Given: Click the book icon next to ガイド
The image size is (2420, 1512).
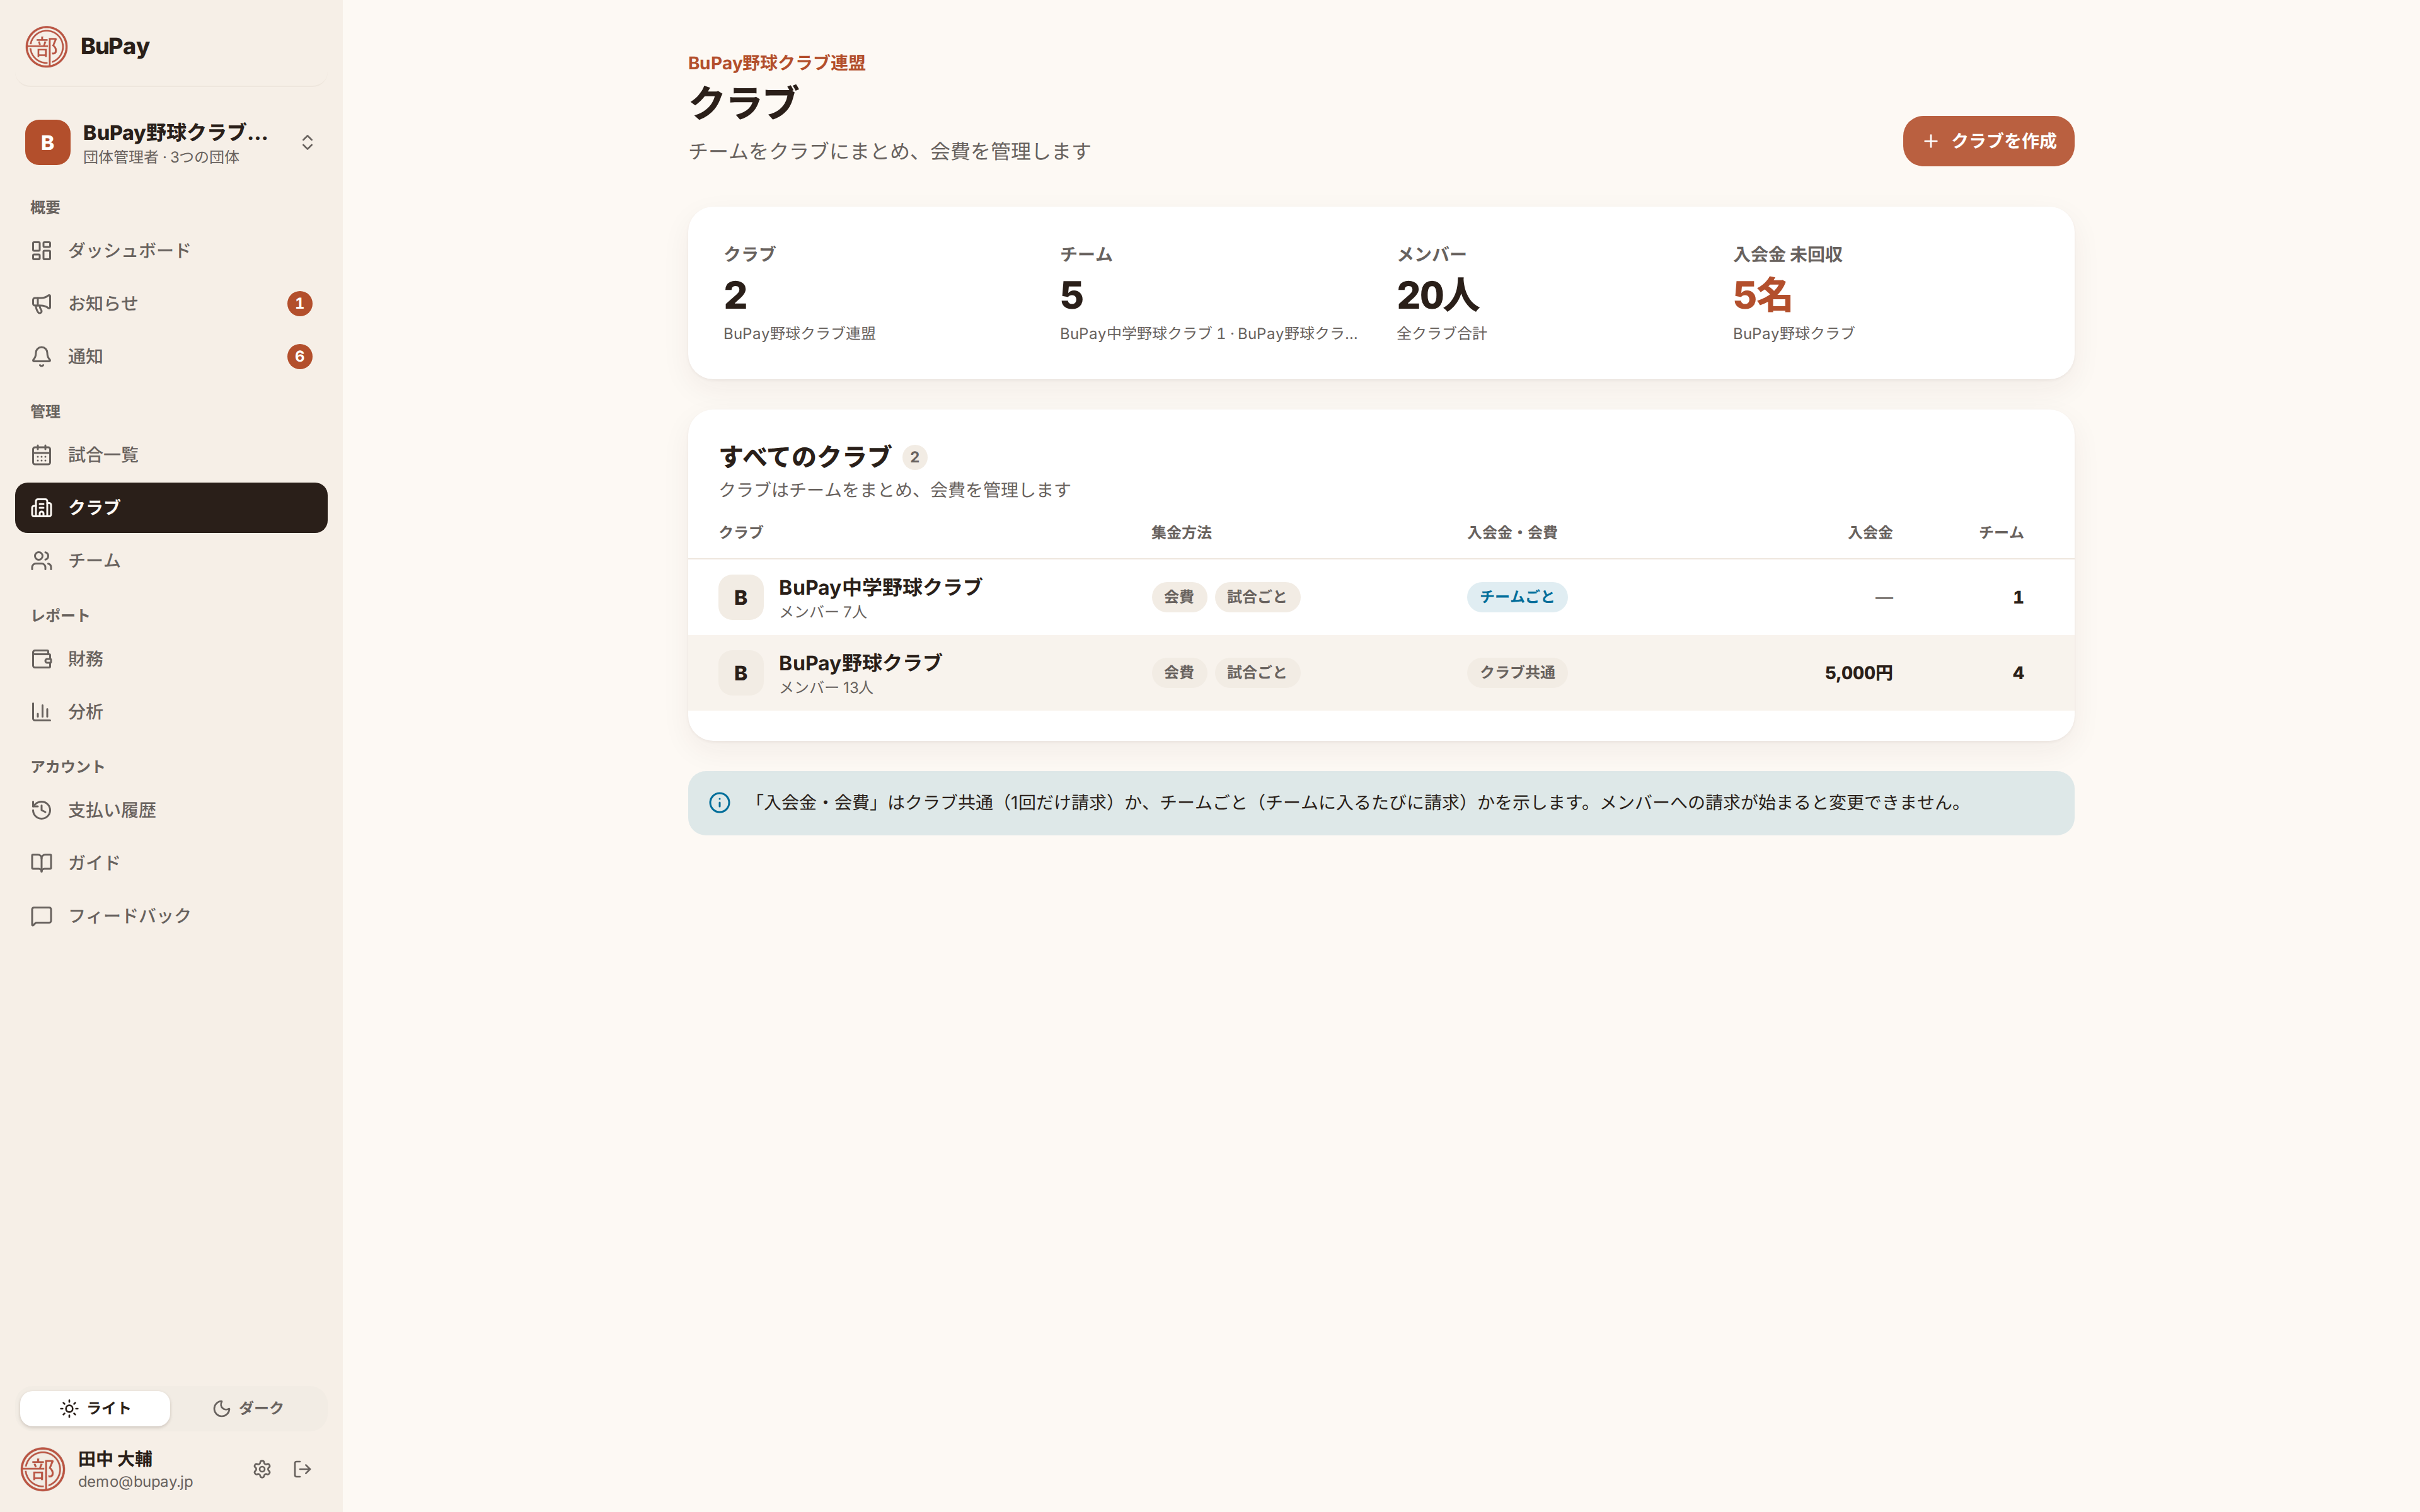Looking at the screenshot, I should coord(41,863).
